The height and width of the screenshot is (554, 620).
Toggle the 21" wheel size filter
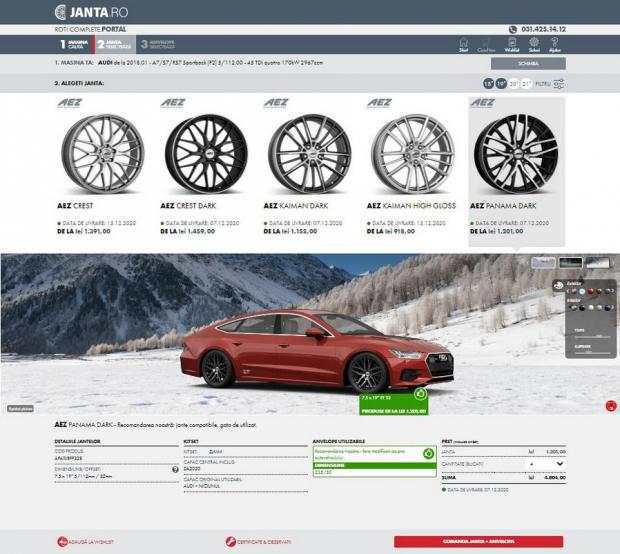coord(527,84)
